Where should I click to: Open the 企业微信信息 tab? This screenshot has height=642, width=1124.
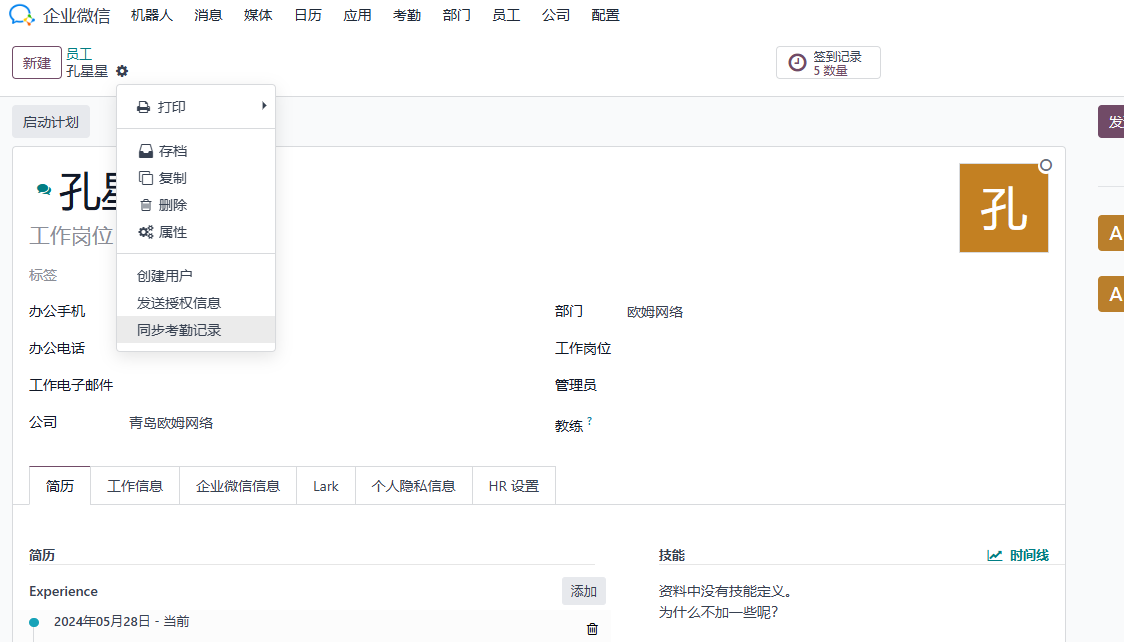(238, 486)
